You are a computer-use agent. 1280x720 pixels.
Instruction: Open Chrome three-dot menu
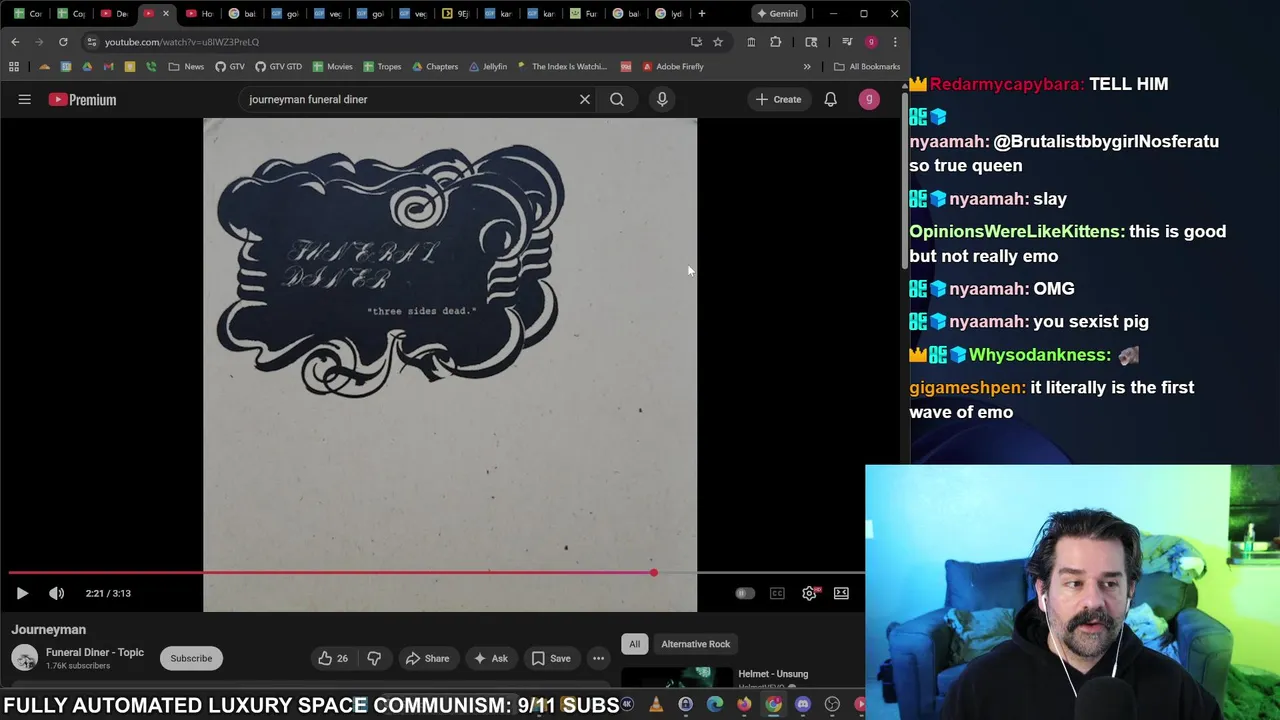[895, 42]
